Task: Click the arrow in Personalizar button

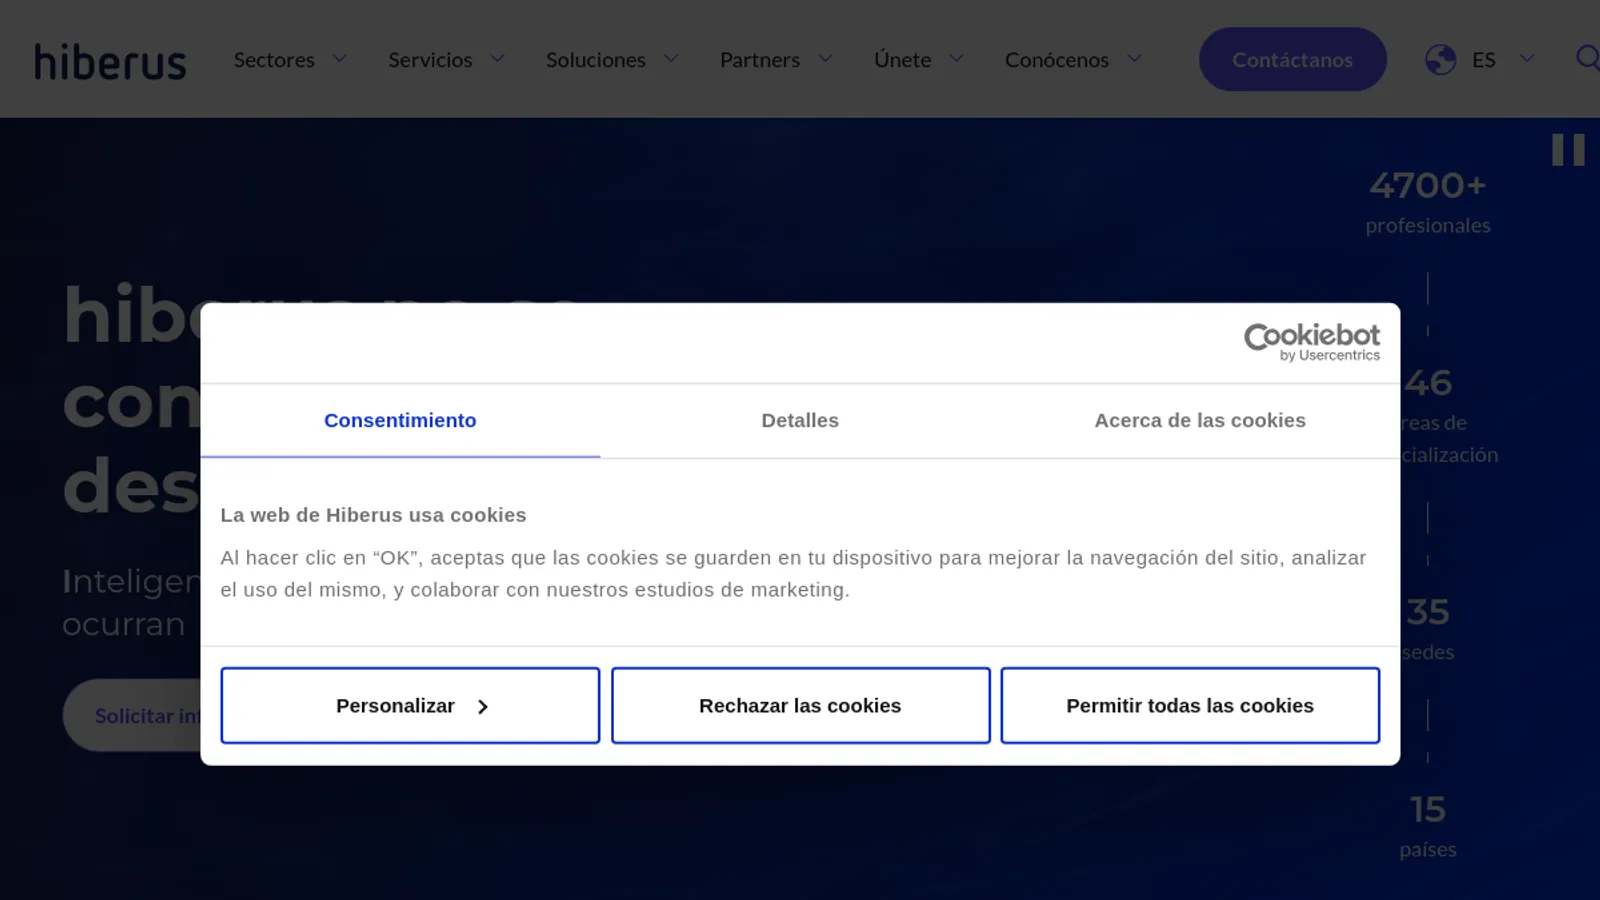Action: (483, 707)
